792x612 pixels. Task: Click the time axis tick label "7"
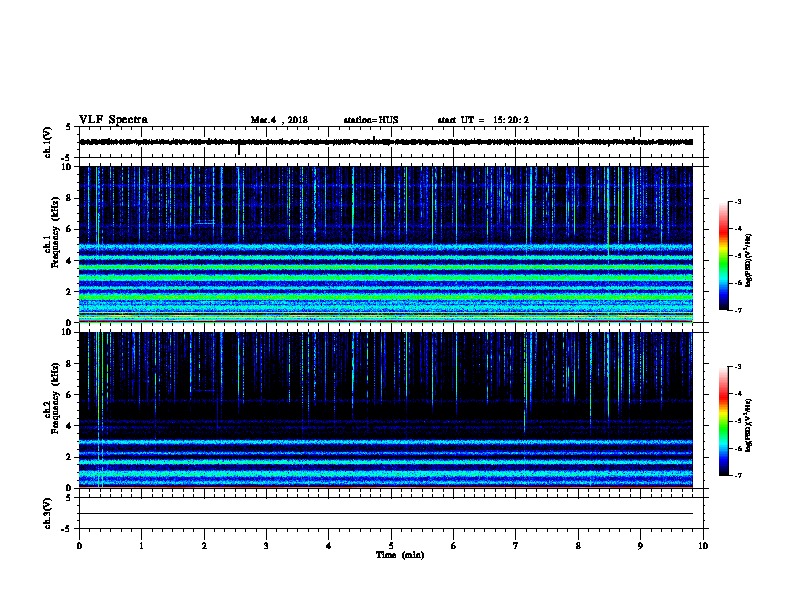(x=516, y=546)
